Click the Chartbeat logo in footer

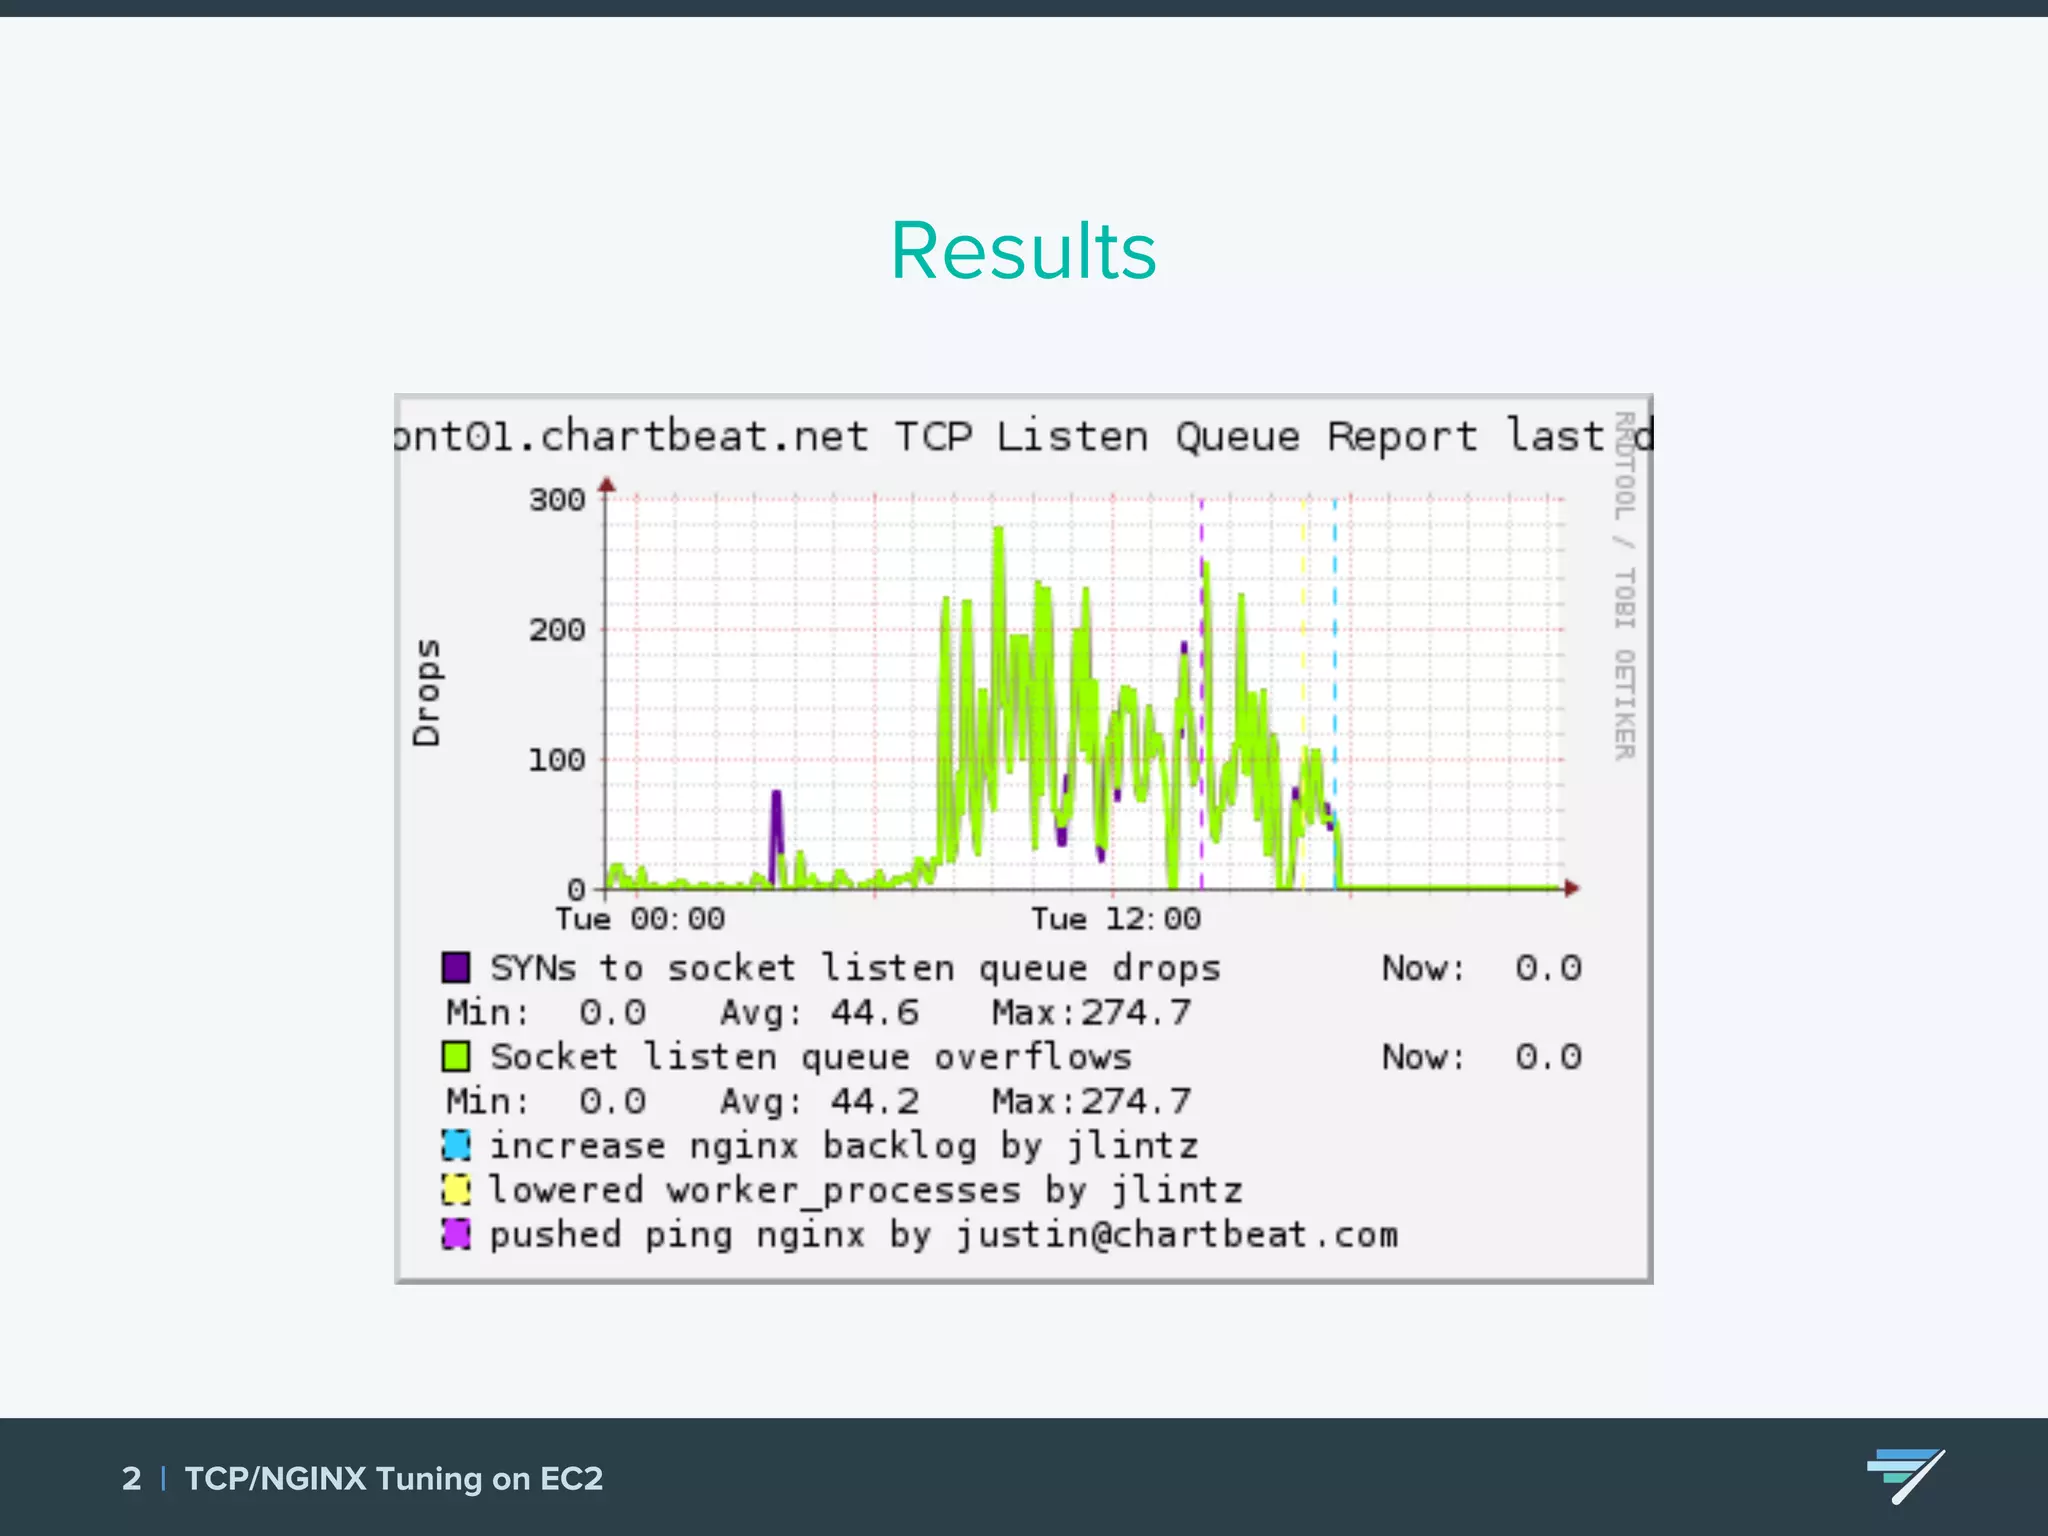coord(1904,1475)
